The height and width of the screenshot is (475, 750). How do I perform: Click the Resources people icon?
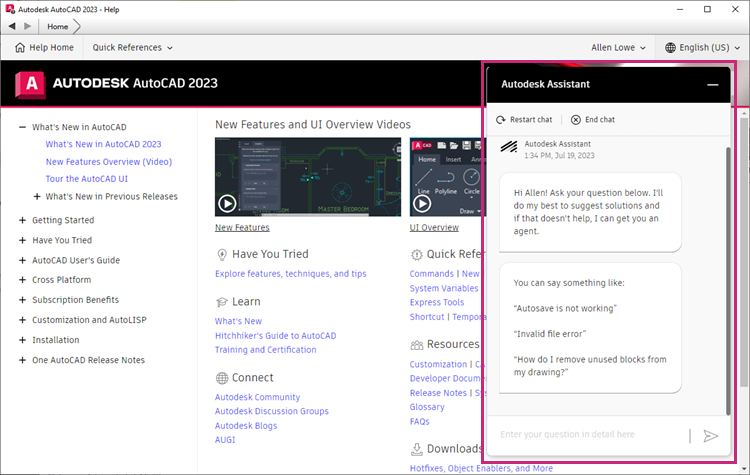point(417,345)
